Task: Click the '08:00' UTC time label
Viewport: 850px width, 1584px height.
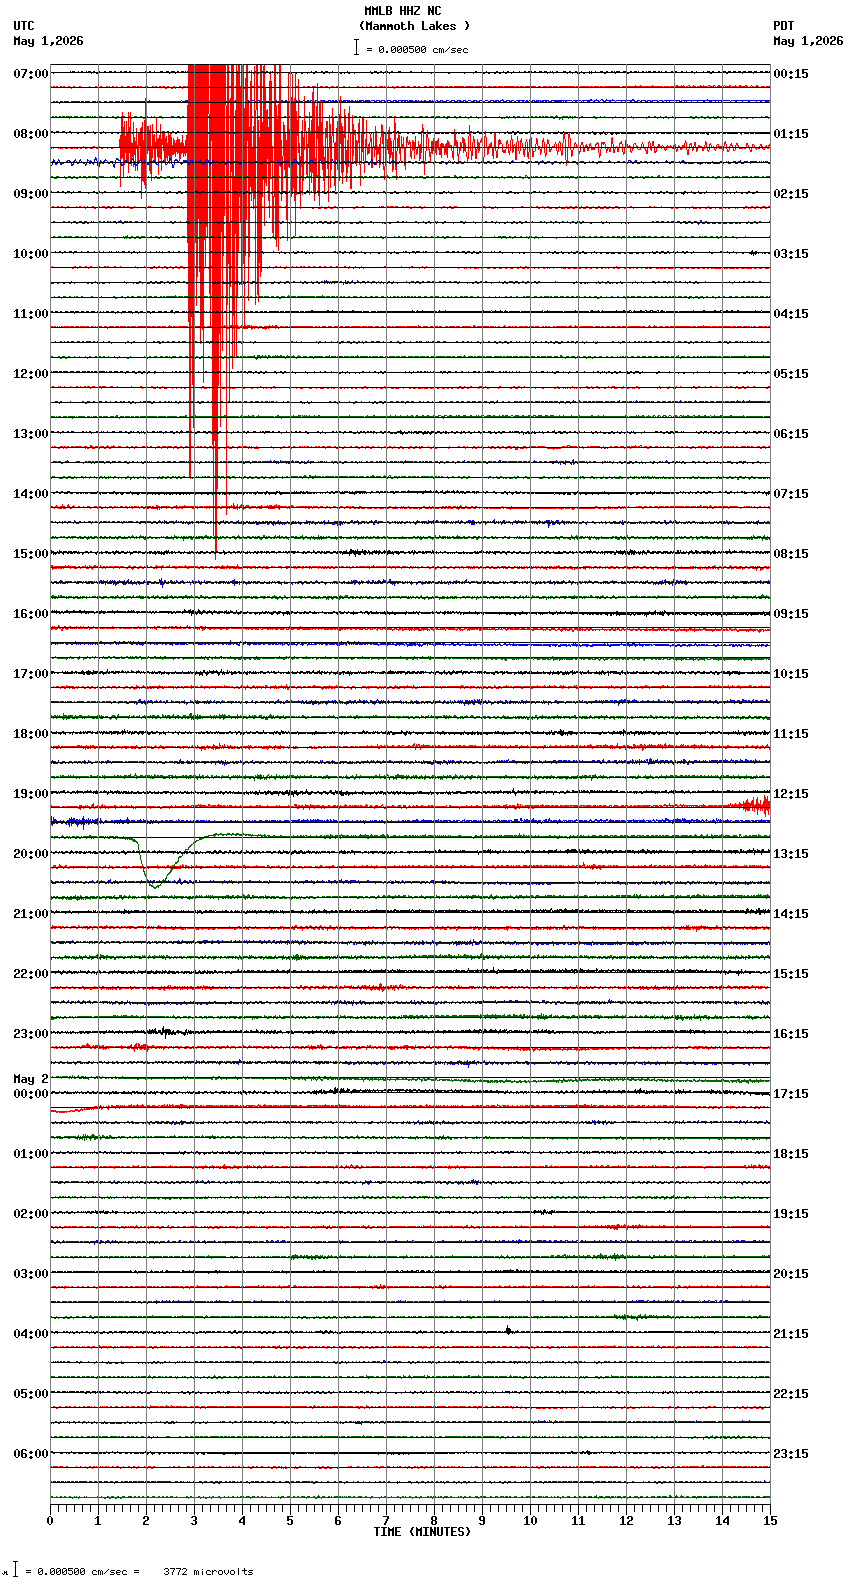Action: point(31,134)
